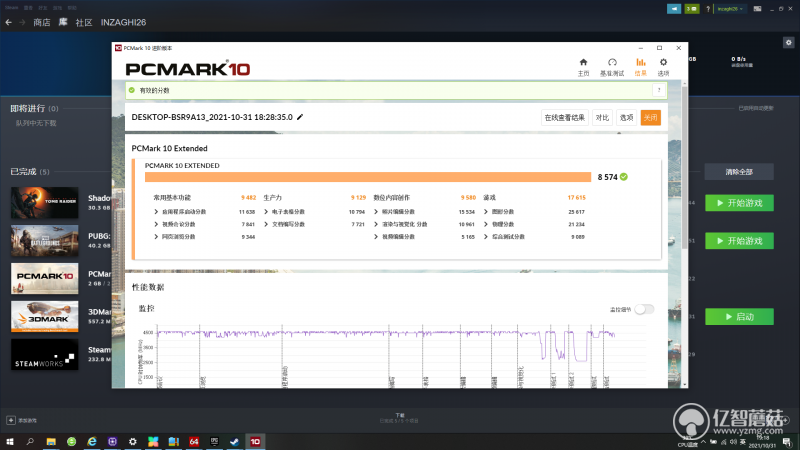The height and width of the screenshot is (450, 800).
Task: Click the Productivity score 9 129
Action: [x=358, y=197]
